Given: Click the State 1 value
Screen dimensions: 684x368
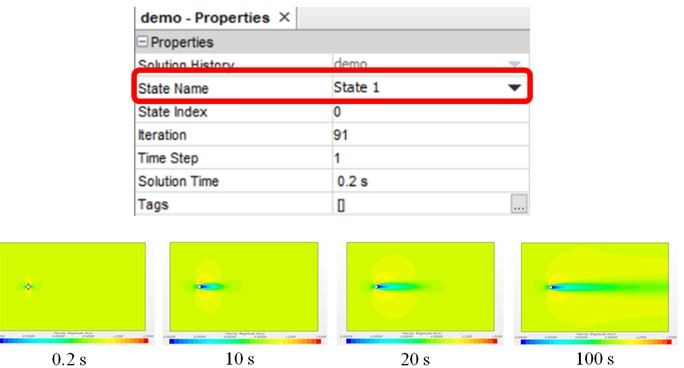Looking at the screenshot, I should 356,88.
